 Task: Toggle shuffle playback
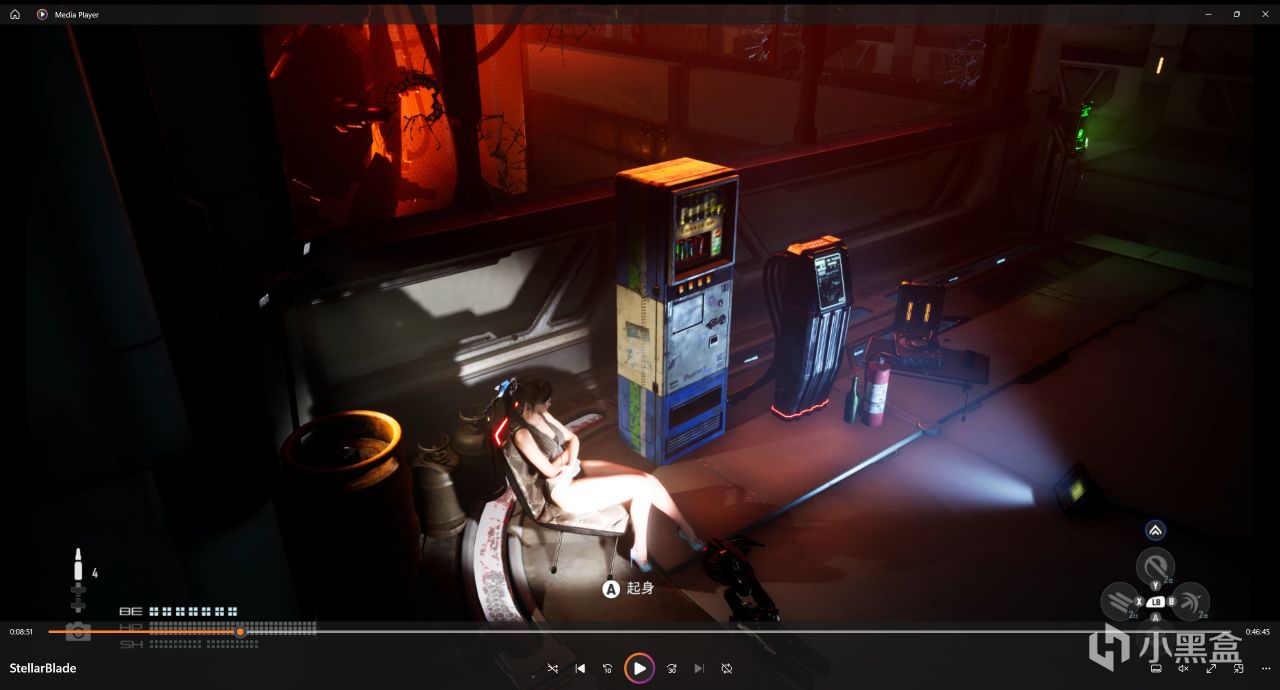[x=553, y=668]
